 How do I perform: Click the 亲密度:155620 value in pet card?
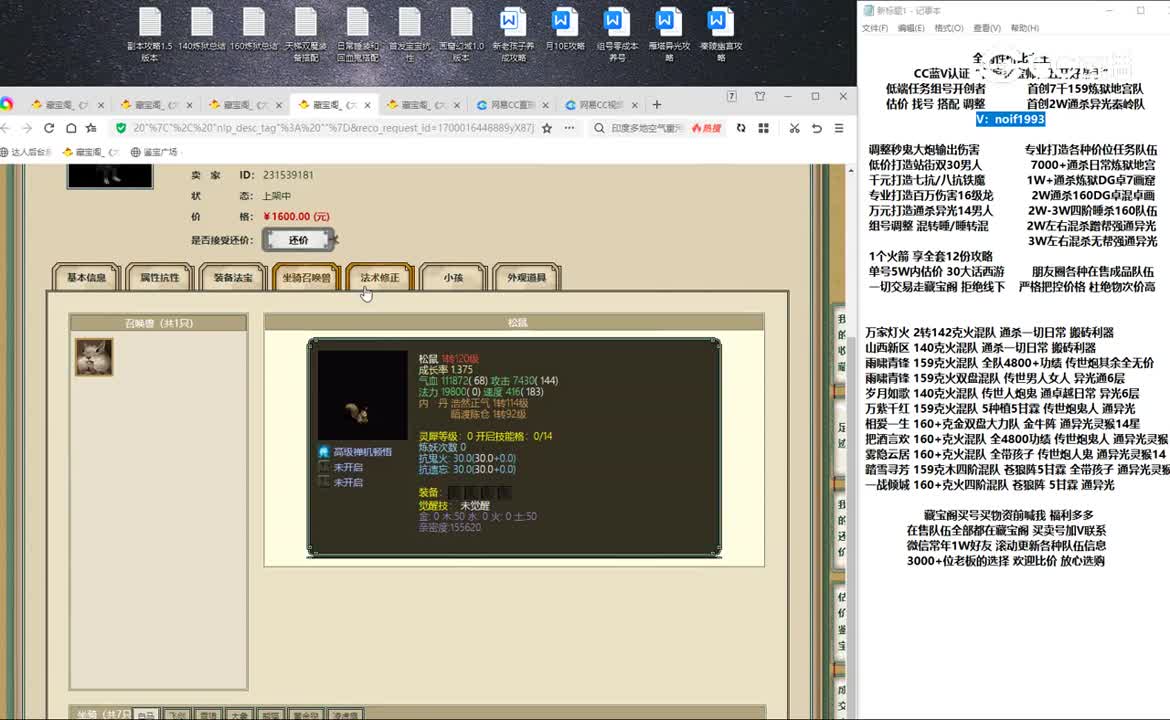click(450, 528)
